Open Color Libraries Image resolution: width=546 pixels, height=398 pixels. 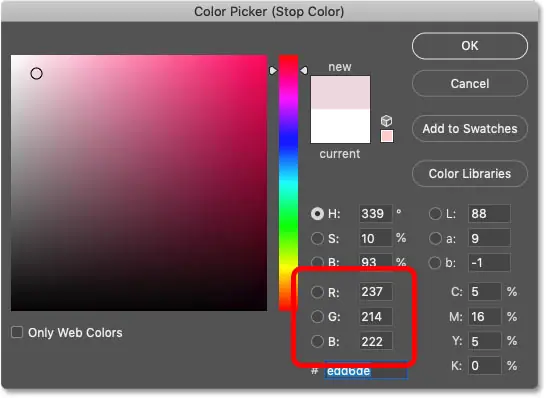(x=469, y=173)
